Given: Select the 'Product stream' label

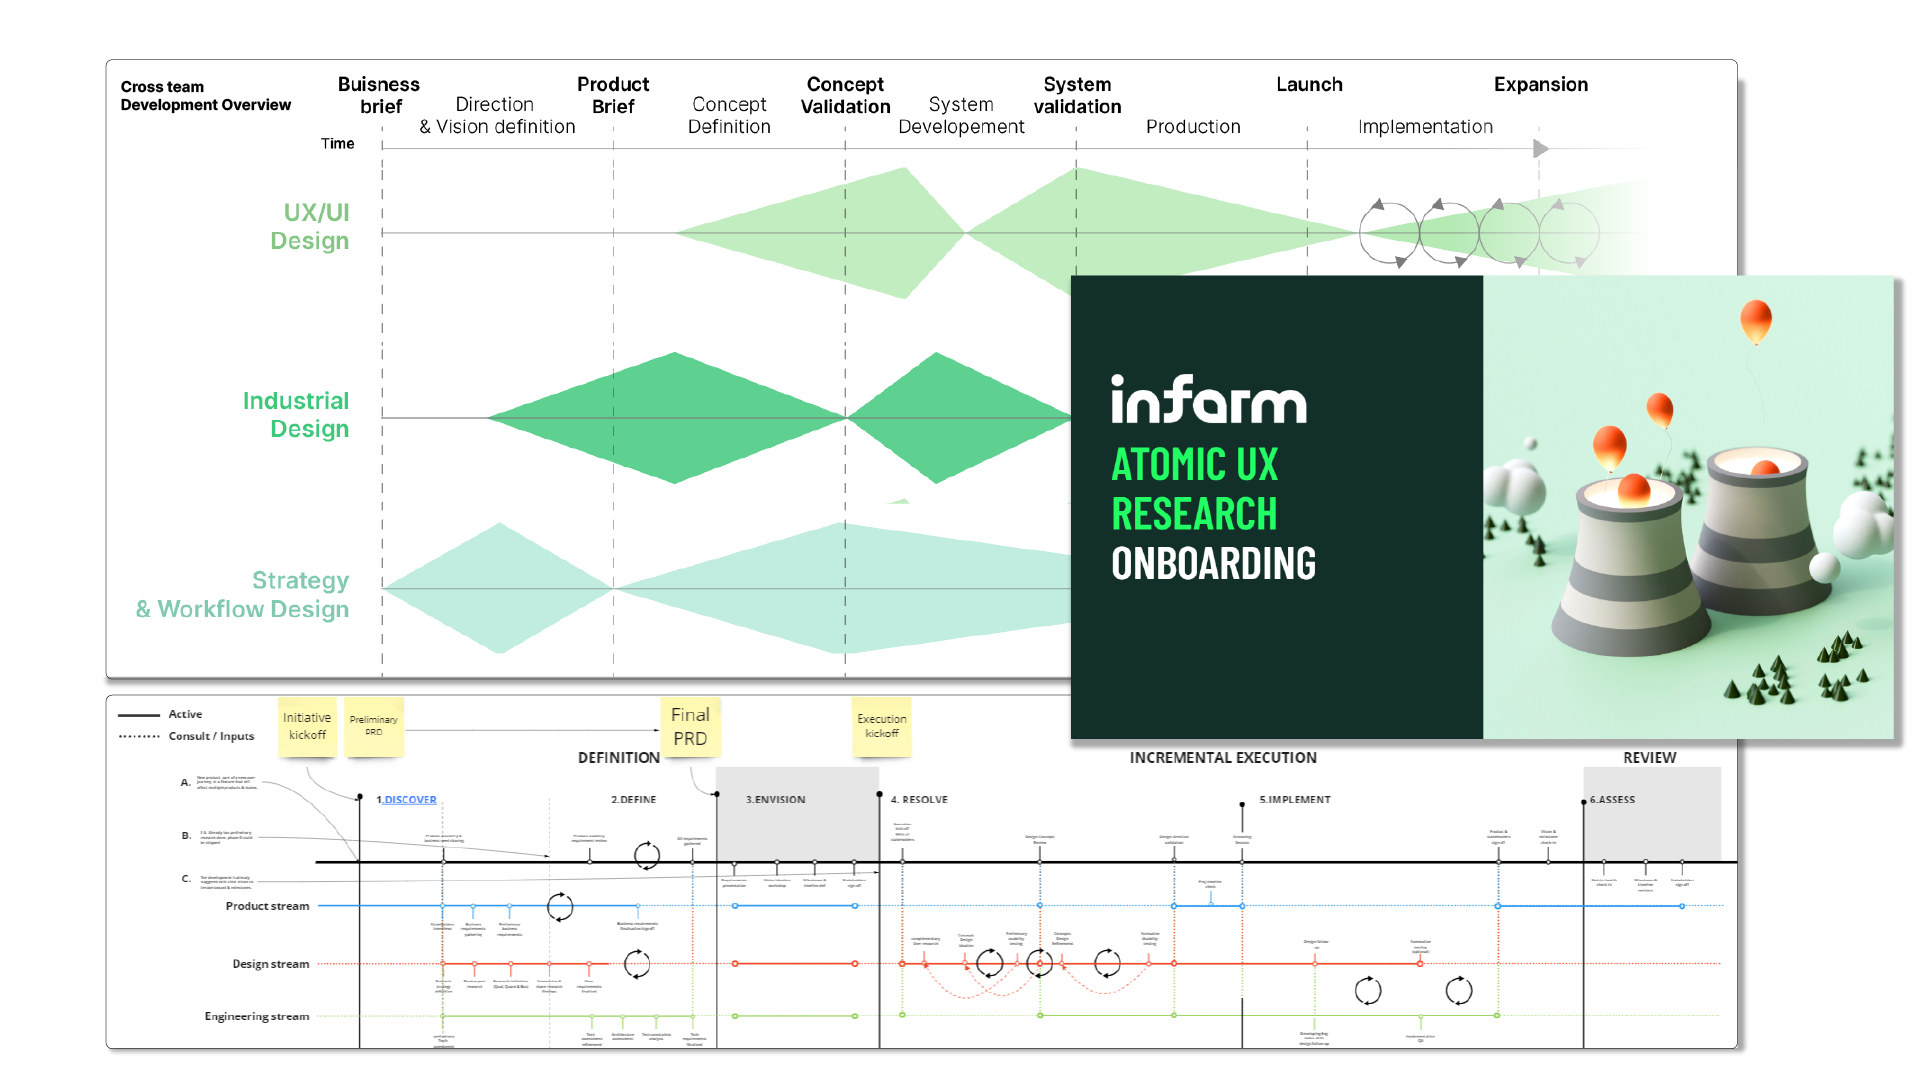Looking at the screenshot, I should pyautogui.click(x=267, y=907).
